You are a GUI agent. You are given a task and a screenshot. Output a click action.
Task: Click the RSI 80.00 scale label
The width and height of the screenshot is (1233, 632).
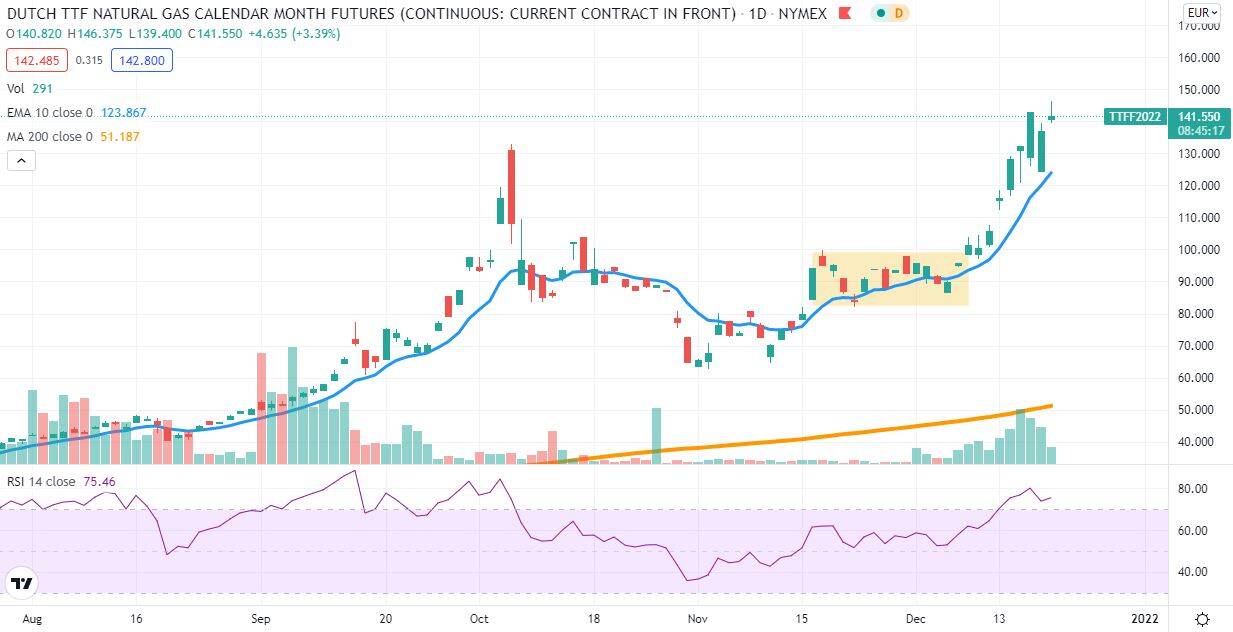1195,488
